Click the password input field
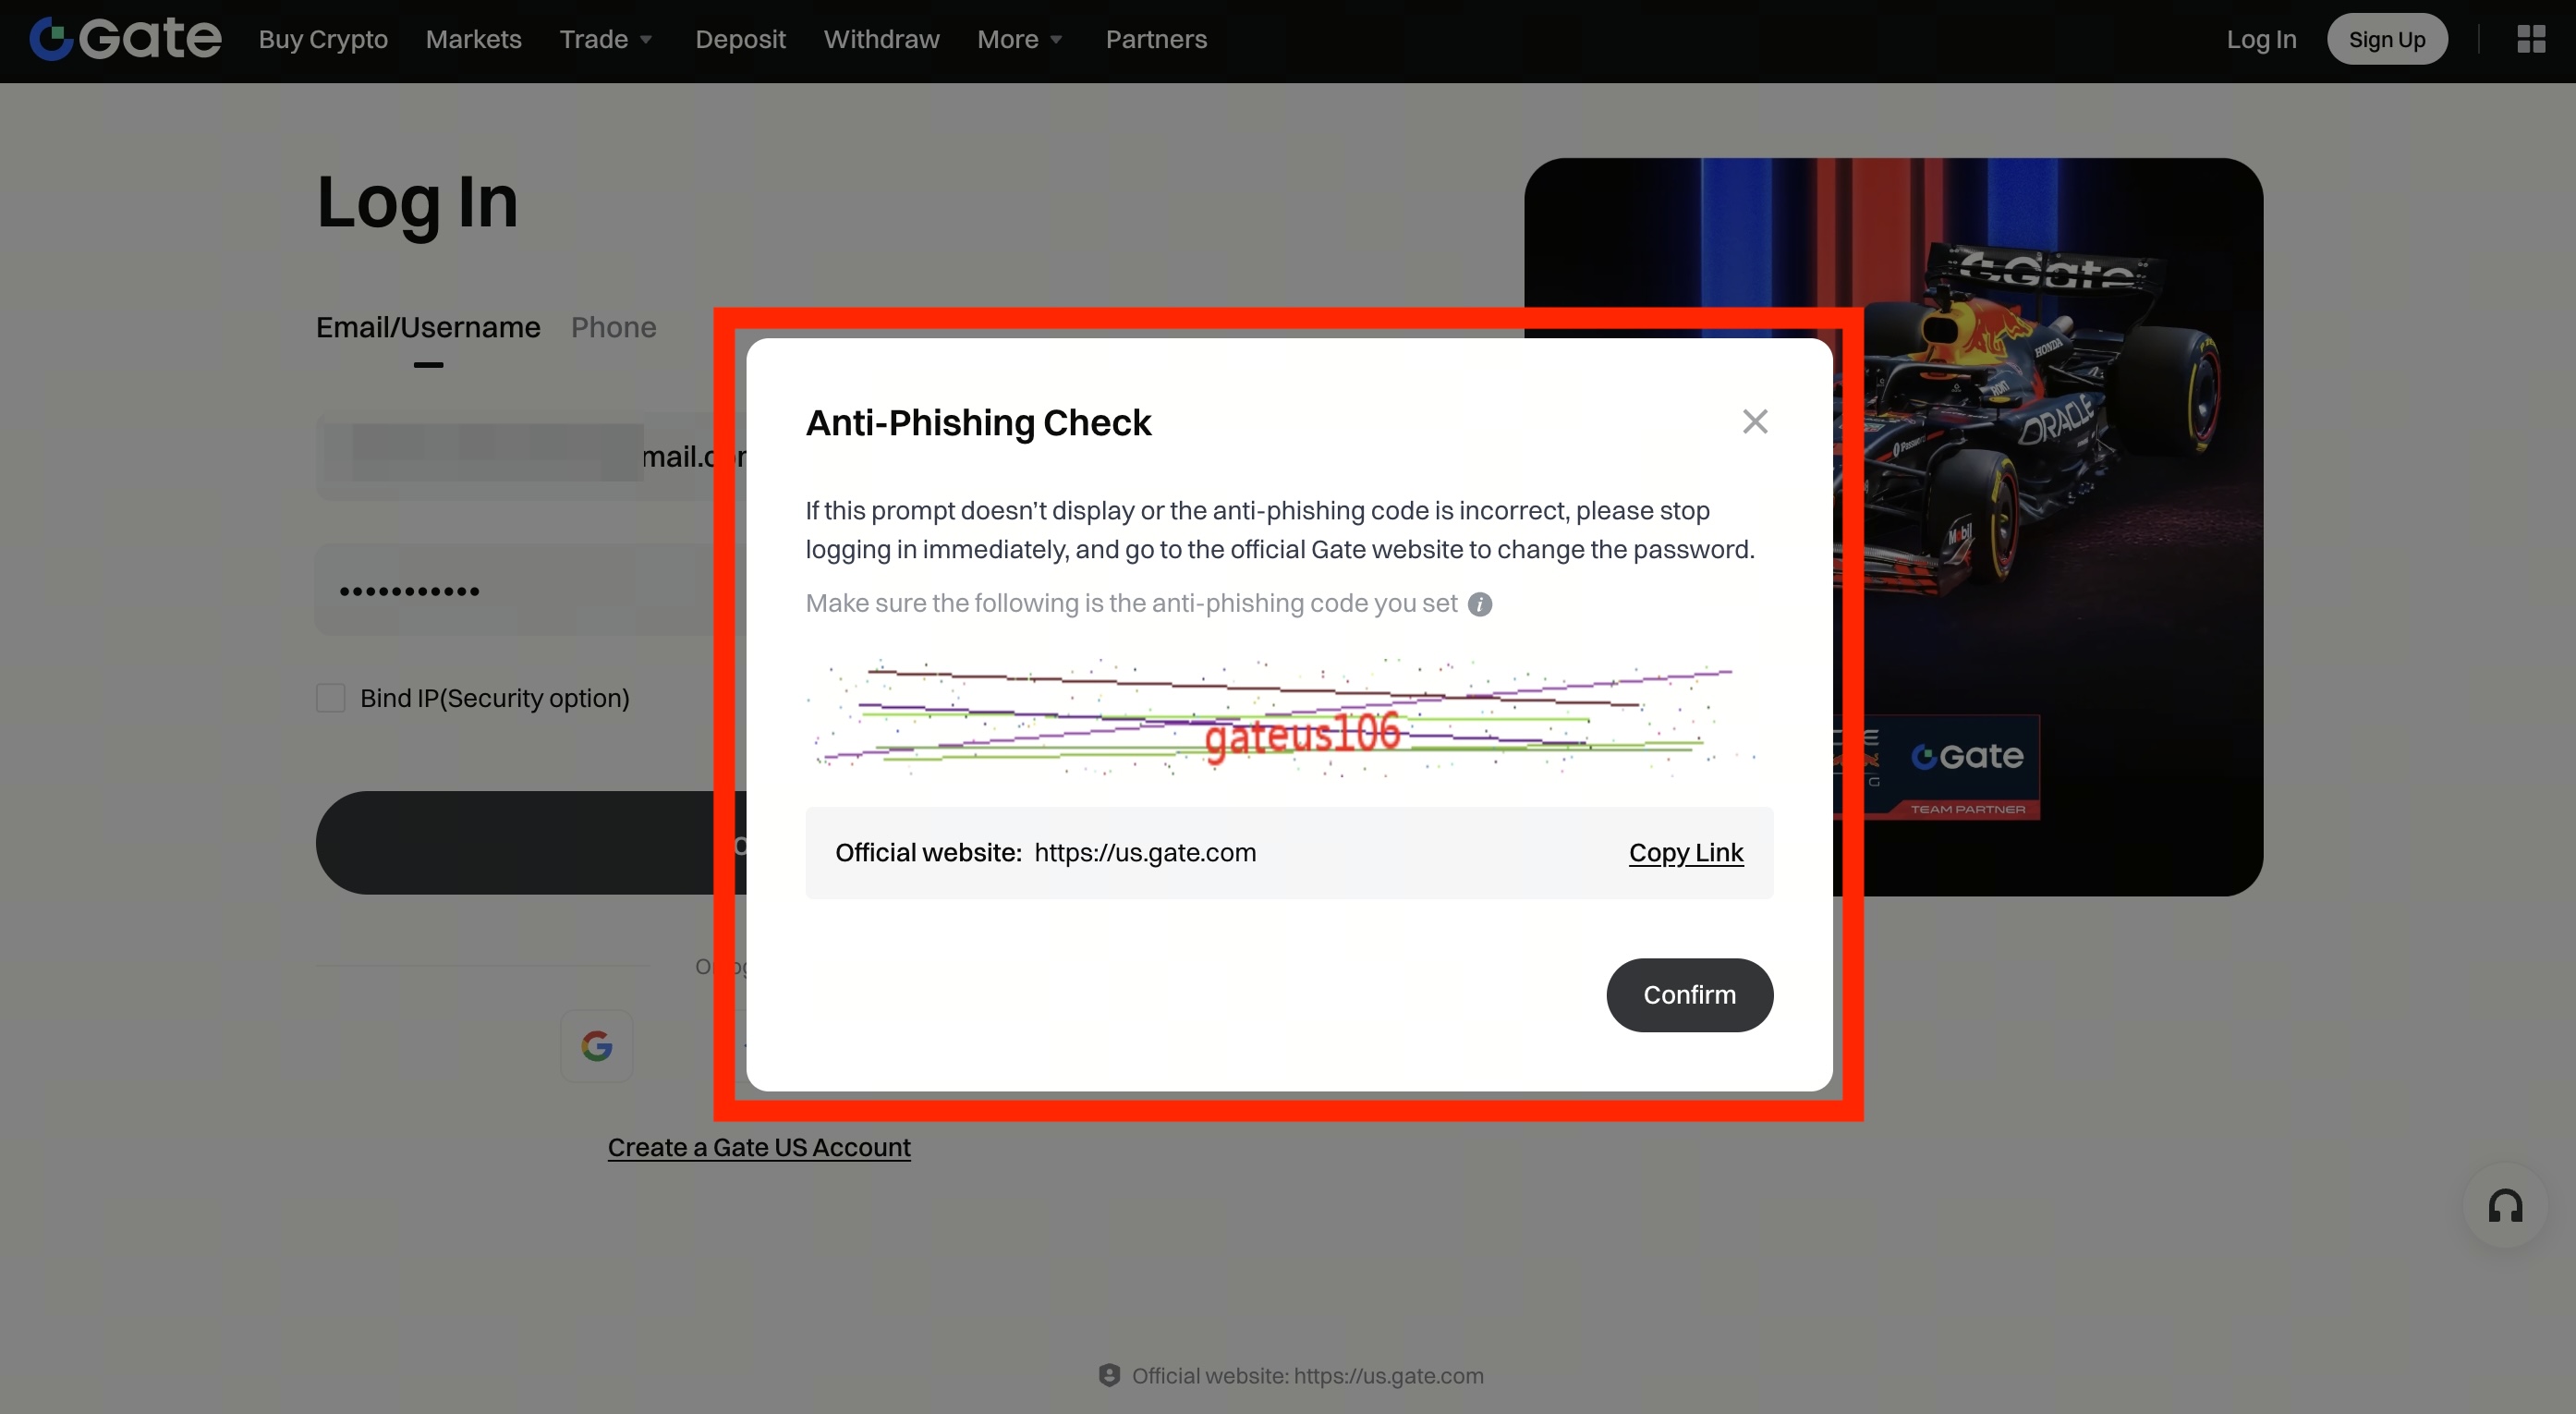The height and width of the screenshot is (1414, 2576). tap(520, 590)
